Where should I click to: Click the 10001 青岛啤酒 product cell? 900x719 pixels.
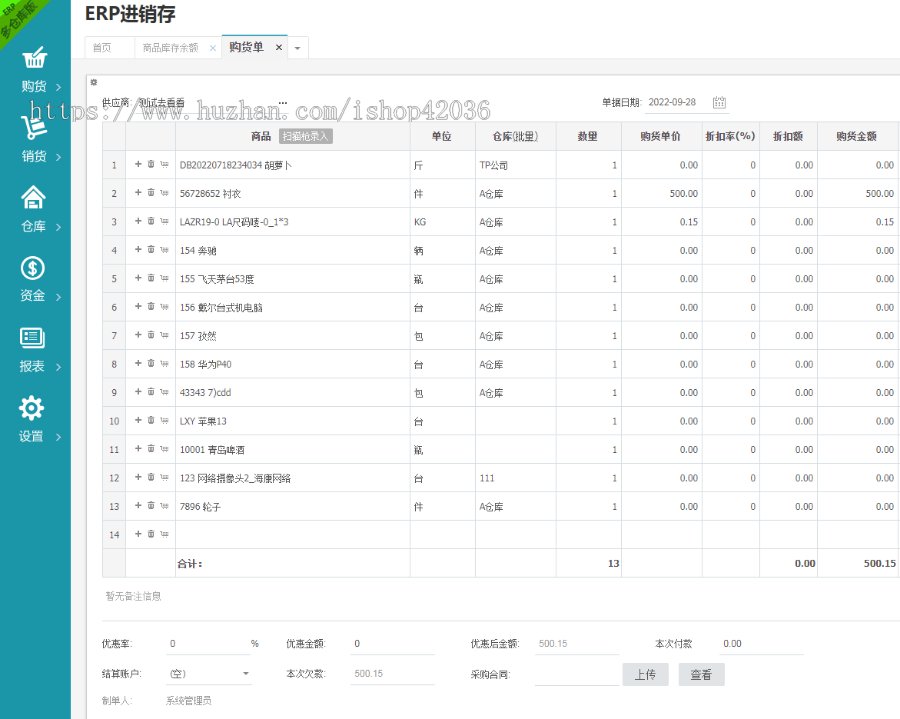coord(293,450)
